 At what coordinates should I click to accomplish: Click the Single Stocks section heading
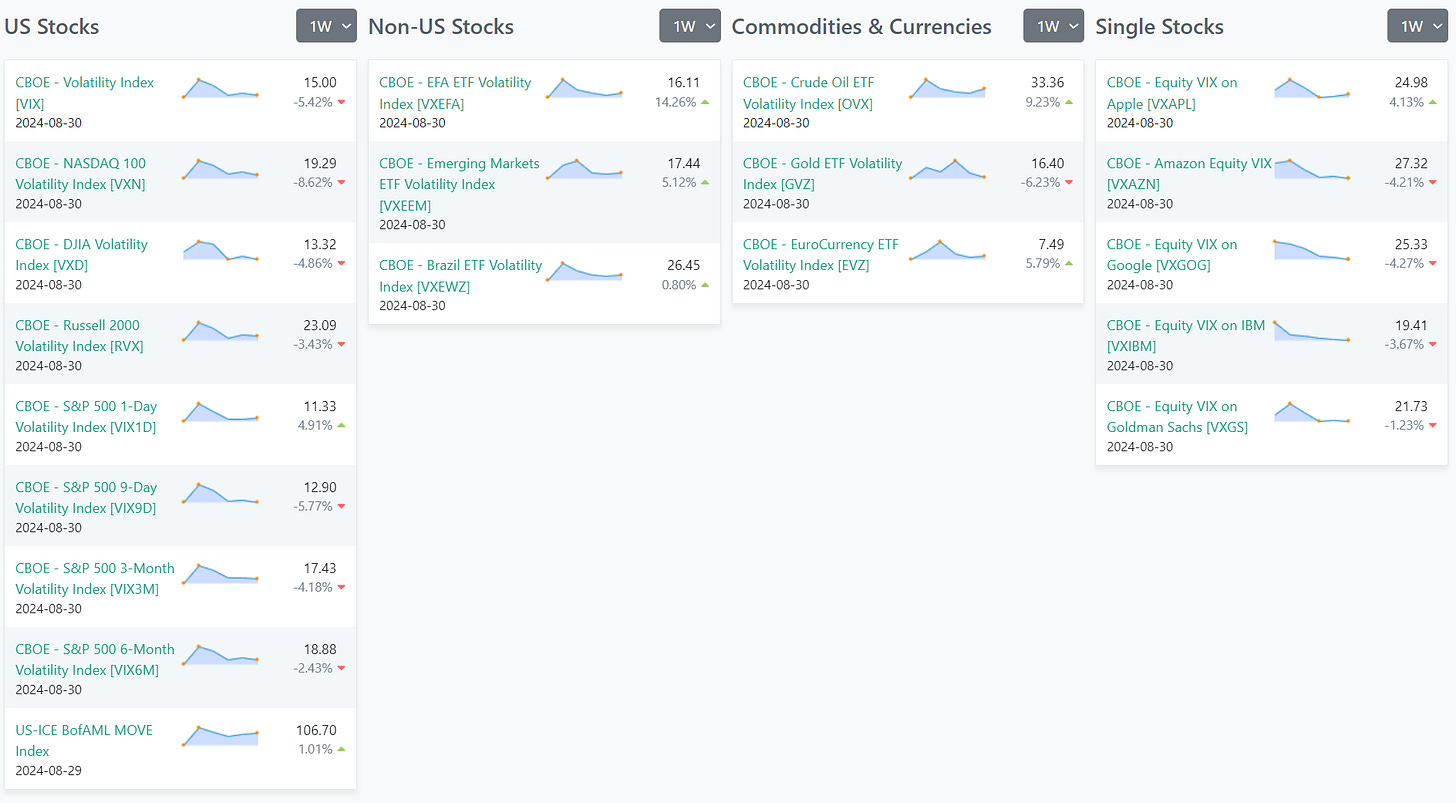(1160, 27)
